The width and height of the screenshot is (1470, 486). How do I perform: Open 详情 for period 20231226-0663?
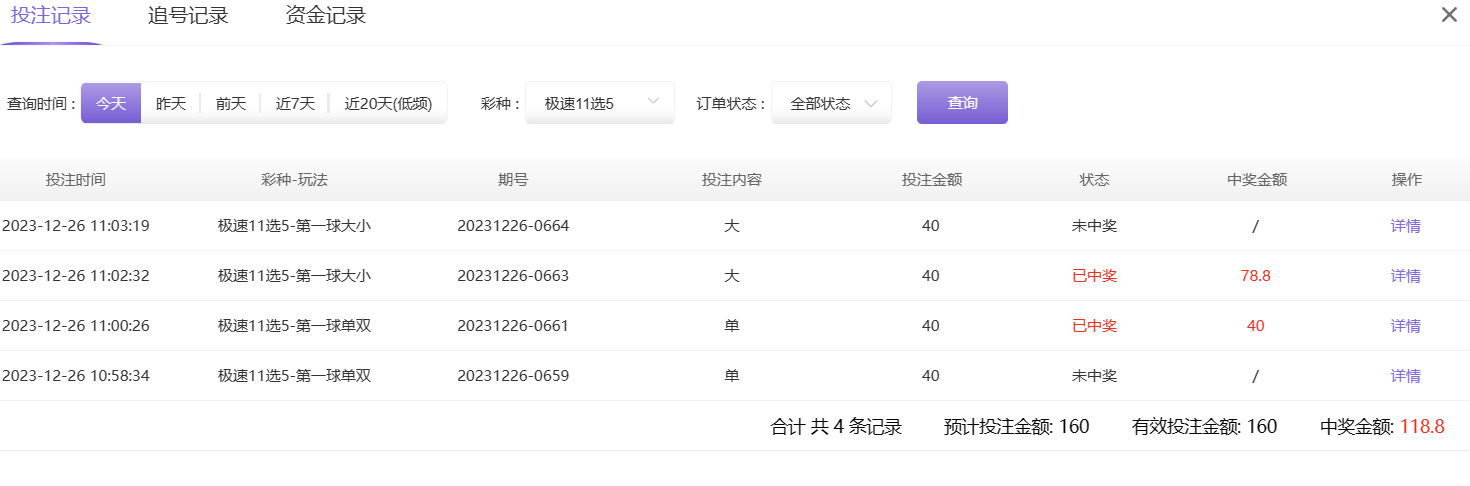[1405, 276]
